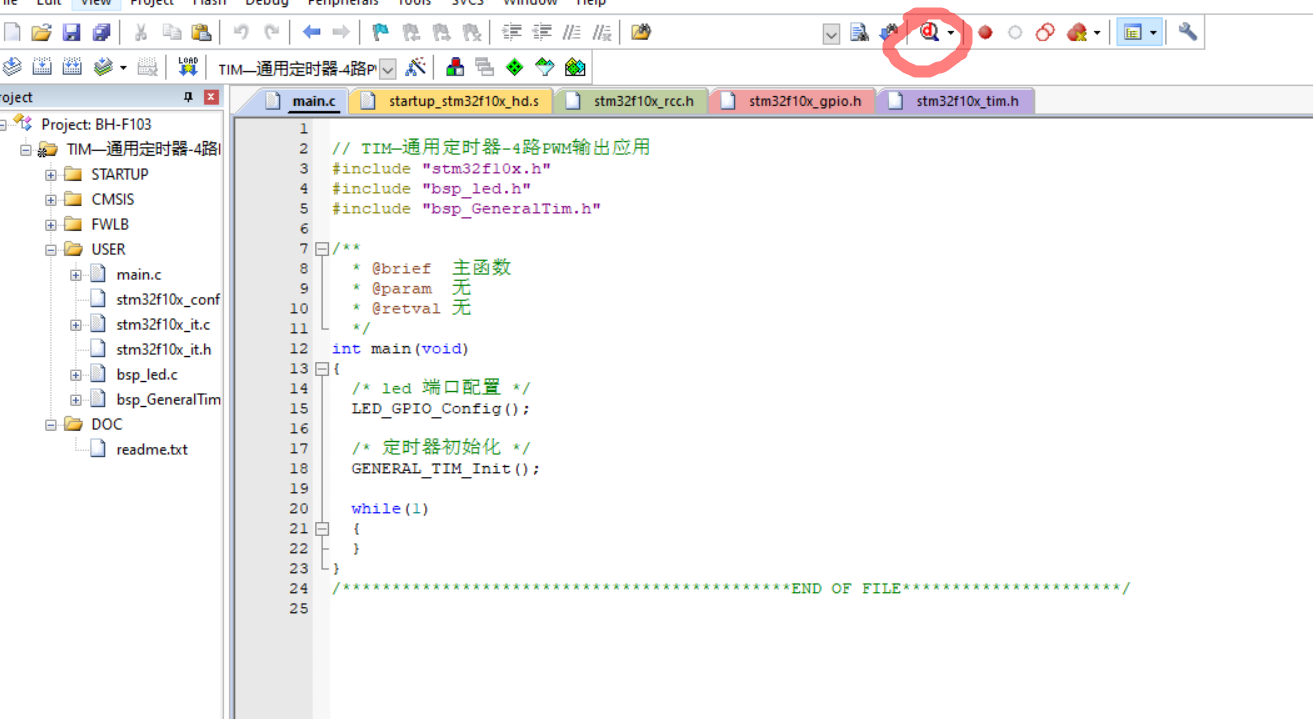Click the Save All icon
This screenshot has width=1313, height=719.
[x=101, y=33]
